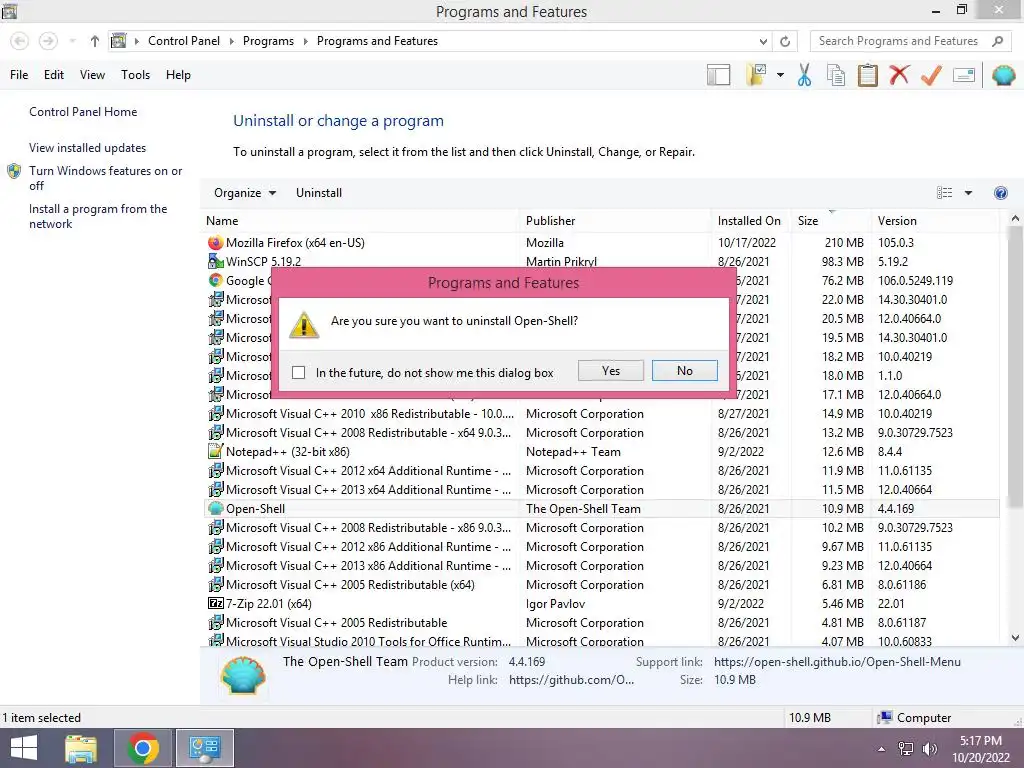Click the github.com help link
Viewport: 1024px width, 768px height.
[x=571, y=680]
